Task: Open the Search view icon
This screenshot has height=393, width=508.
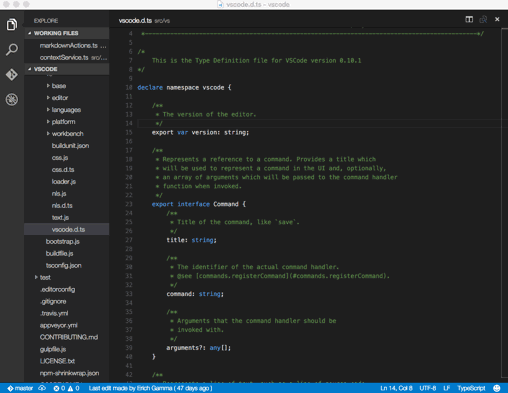Action: (x=12, y=50)
